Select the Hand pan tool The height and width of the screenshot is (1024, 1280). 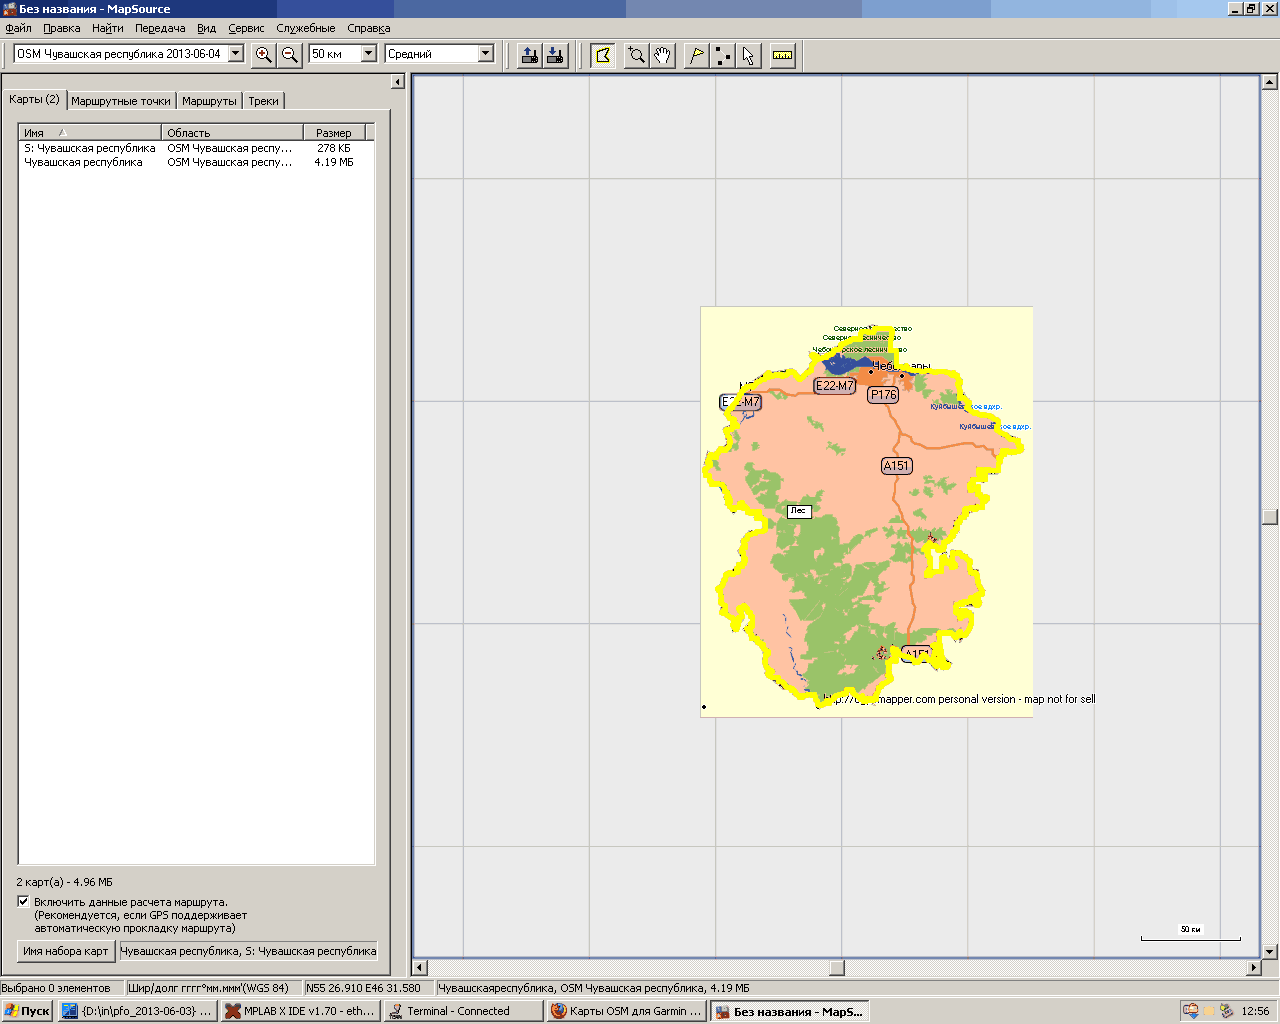662,55
